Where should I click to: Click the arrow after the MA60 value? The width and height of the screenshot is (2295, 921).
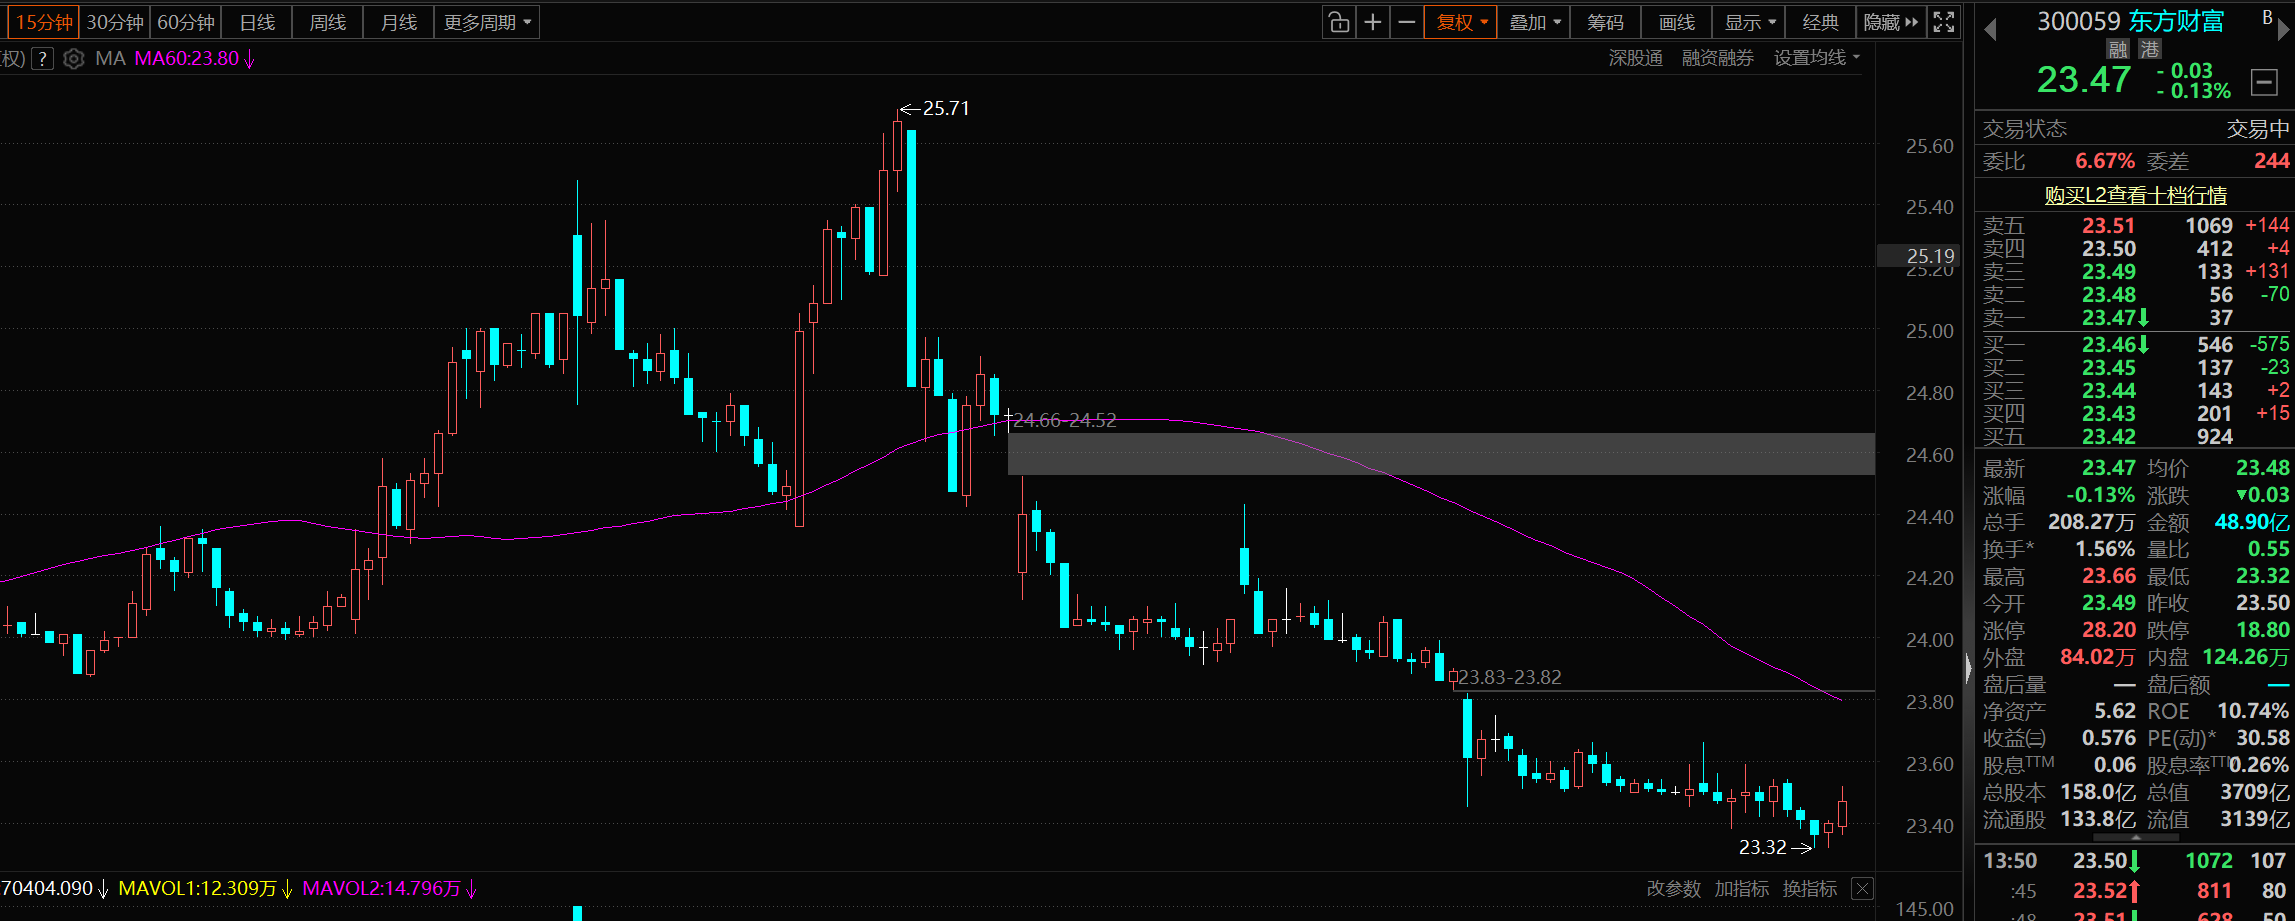(x=249, y=59)
